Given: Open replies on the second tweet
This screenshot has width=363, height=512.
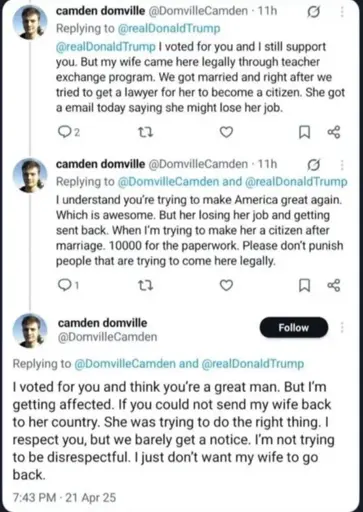Looking at the screenshot, I should coord(68,285).
